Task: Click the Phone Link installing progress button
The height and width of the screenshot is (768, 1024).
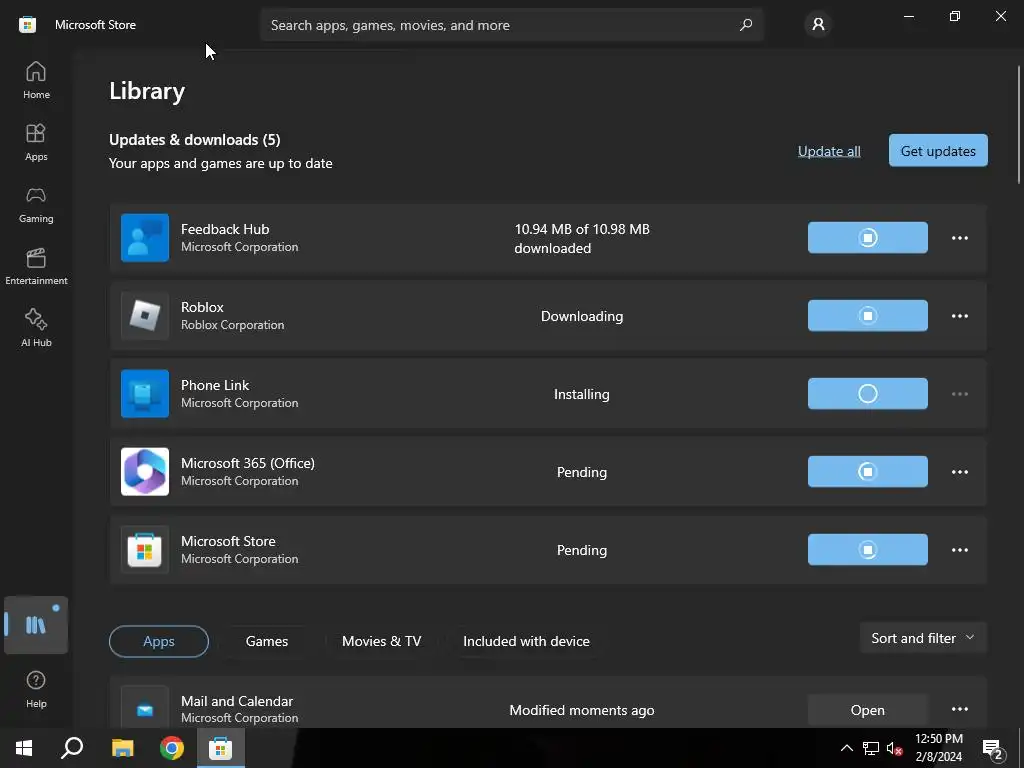Action: [x=867, y=394]
